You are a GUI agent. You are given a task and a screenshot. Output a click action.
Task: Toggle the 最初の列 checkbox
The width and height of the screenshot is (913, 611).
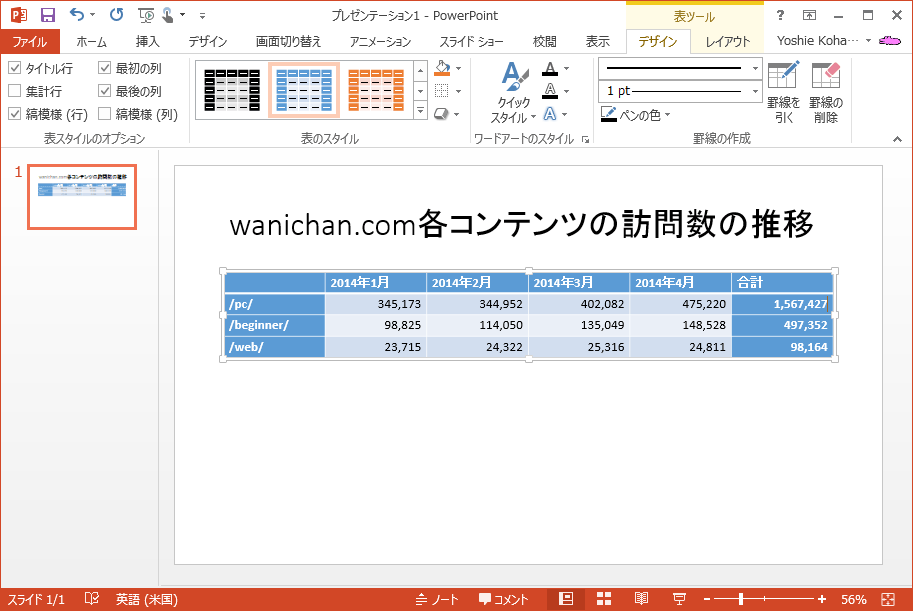click(x=105, y=68)
